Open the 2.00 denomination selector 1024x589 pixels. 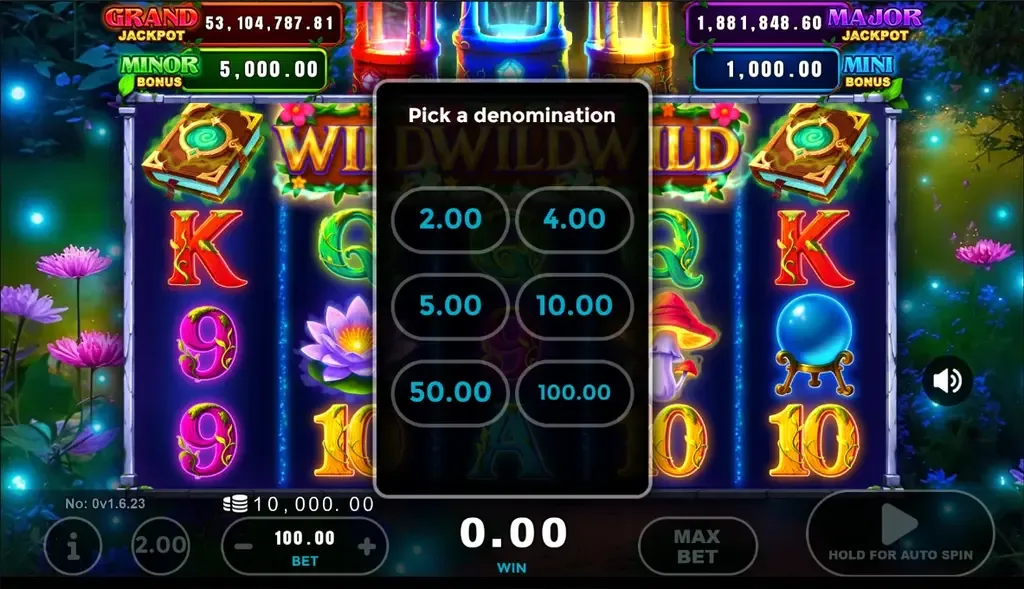(x=161, y=545)
